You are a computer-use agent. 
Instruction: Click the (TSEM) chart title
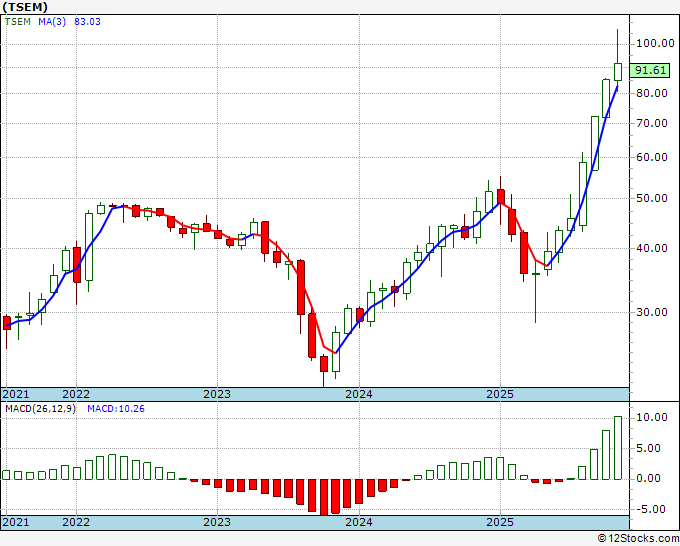click(x=24, y=7)
